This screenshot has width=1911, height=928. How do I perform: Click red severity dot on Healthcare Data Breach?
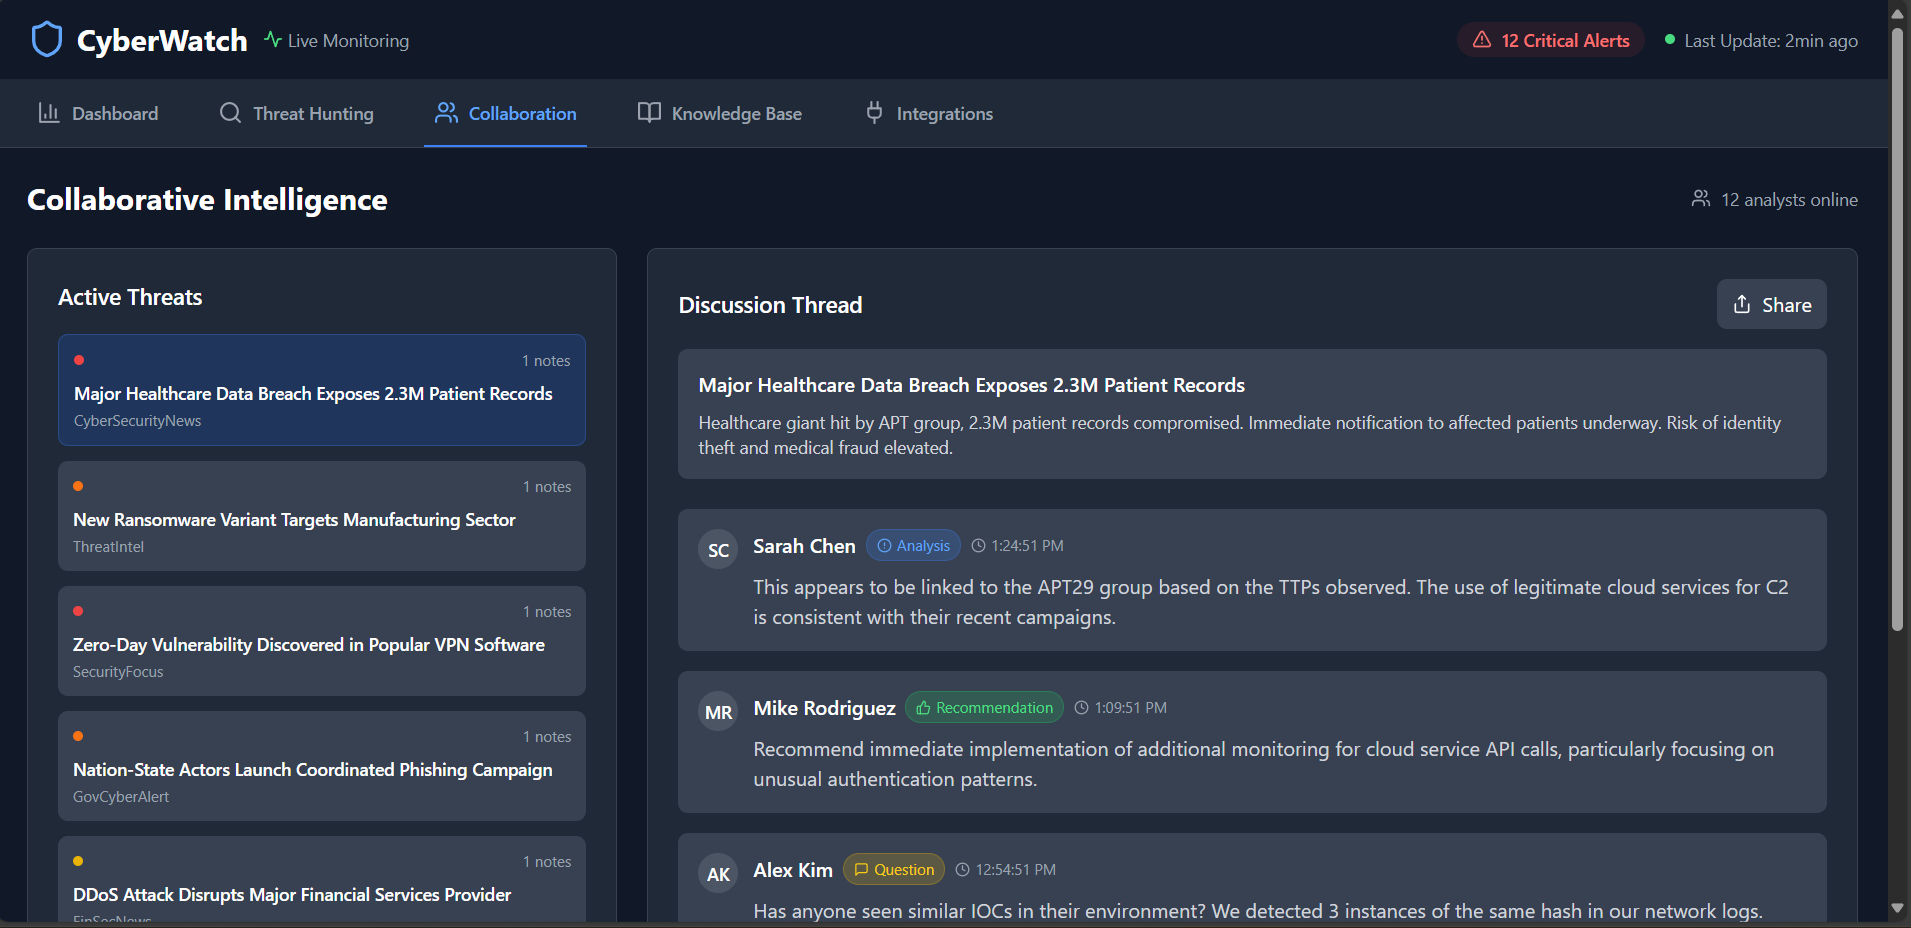point(79,360)
